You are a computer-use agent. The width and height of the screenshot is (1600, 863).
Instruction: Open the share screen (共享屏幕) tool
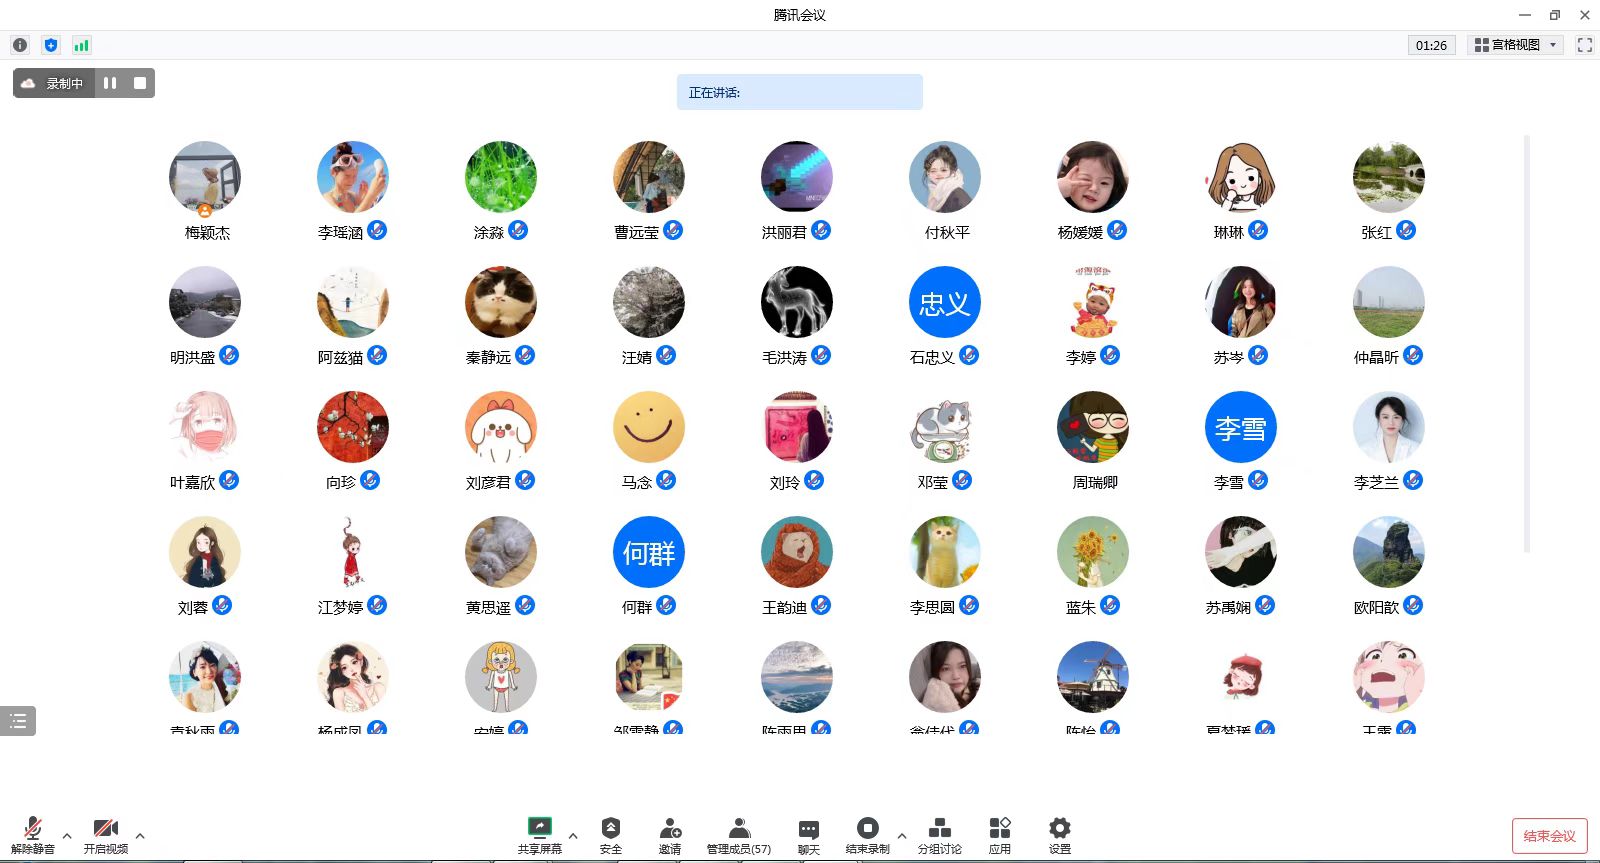539,834
